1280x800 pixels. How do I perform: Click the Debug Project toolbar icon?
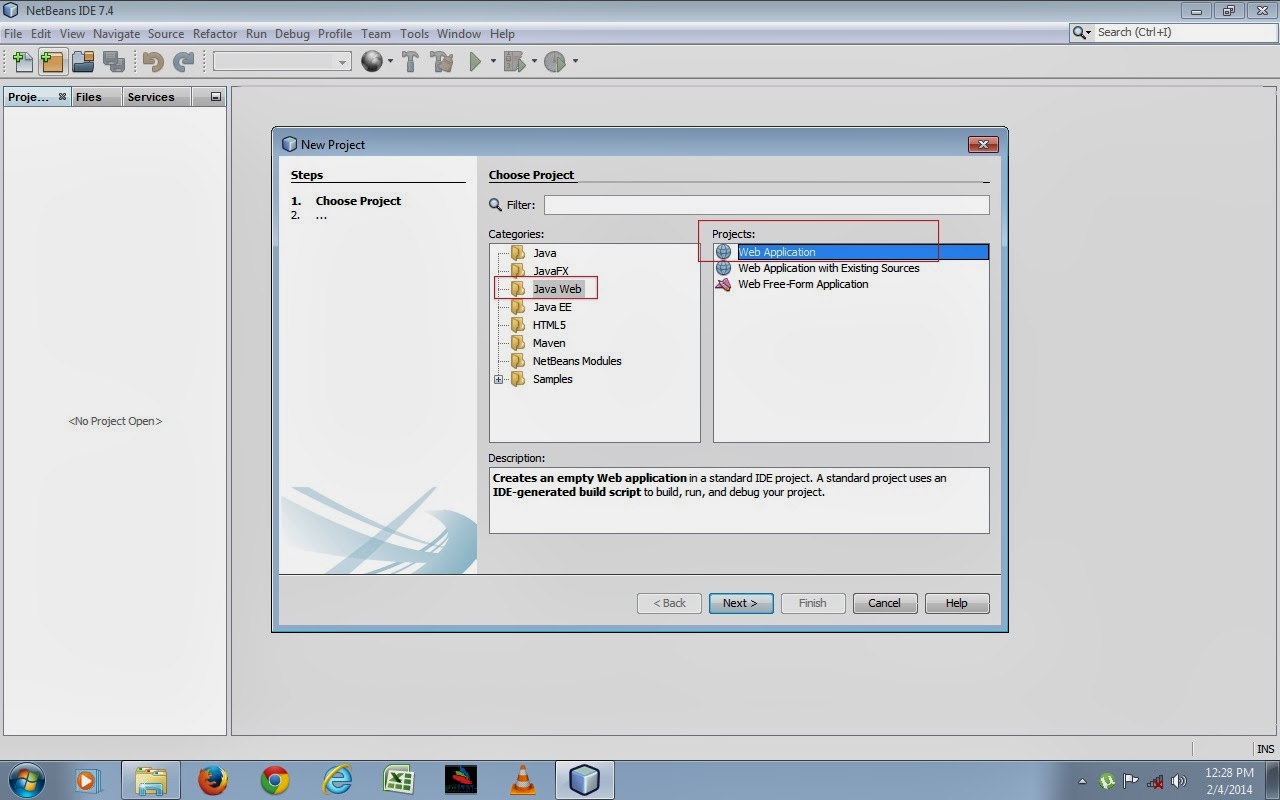514,62
